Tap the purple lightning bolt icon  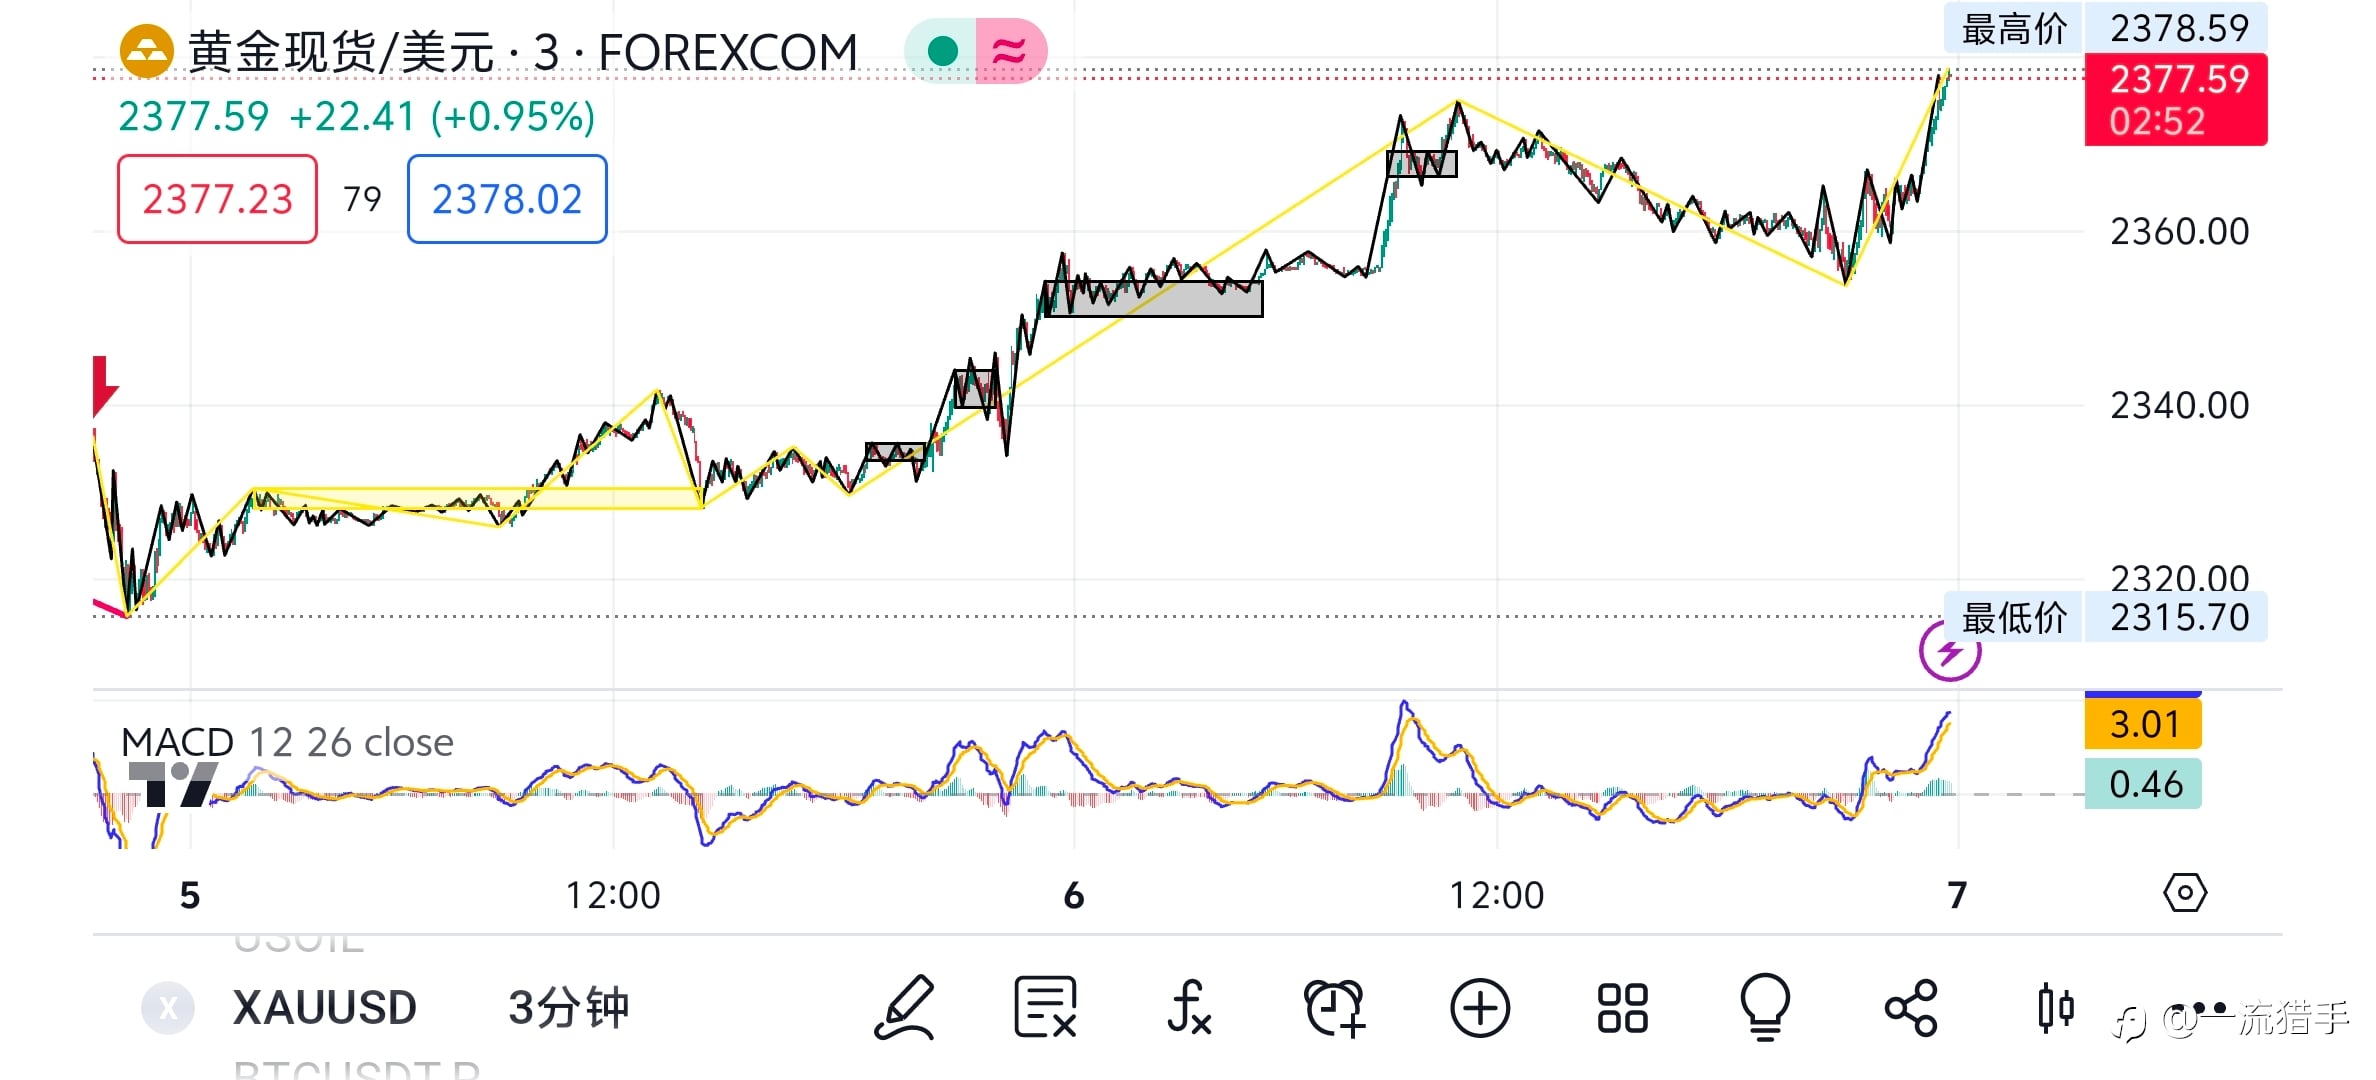point(1949,652)
